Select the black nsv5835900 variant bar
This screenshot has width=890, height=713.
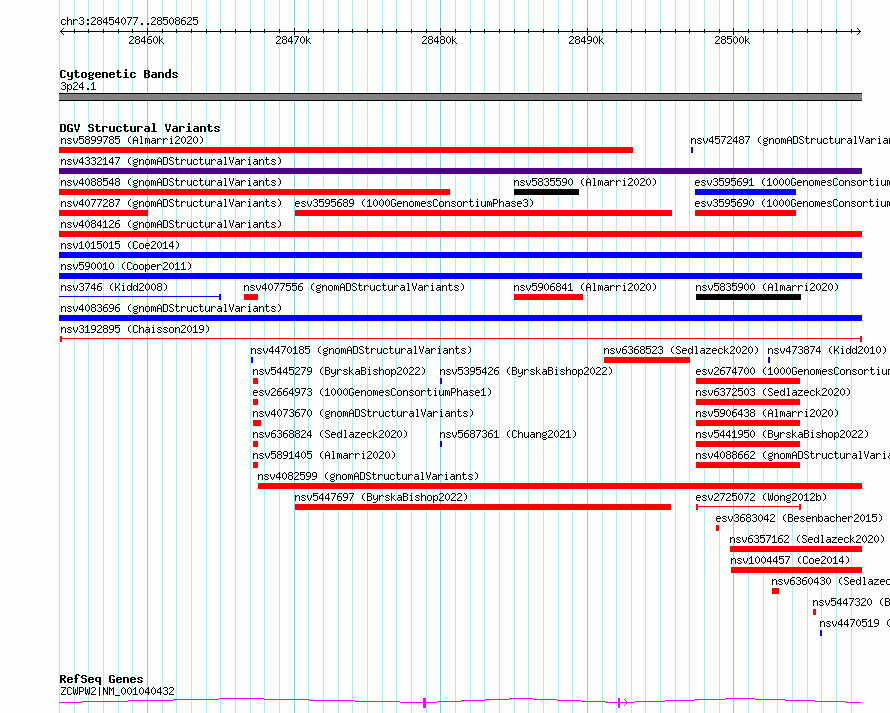point(748,297)
